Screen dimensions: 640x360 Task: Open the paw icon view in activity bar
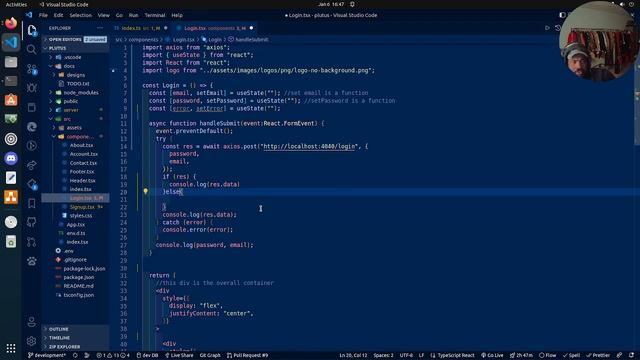click(31, 261)
